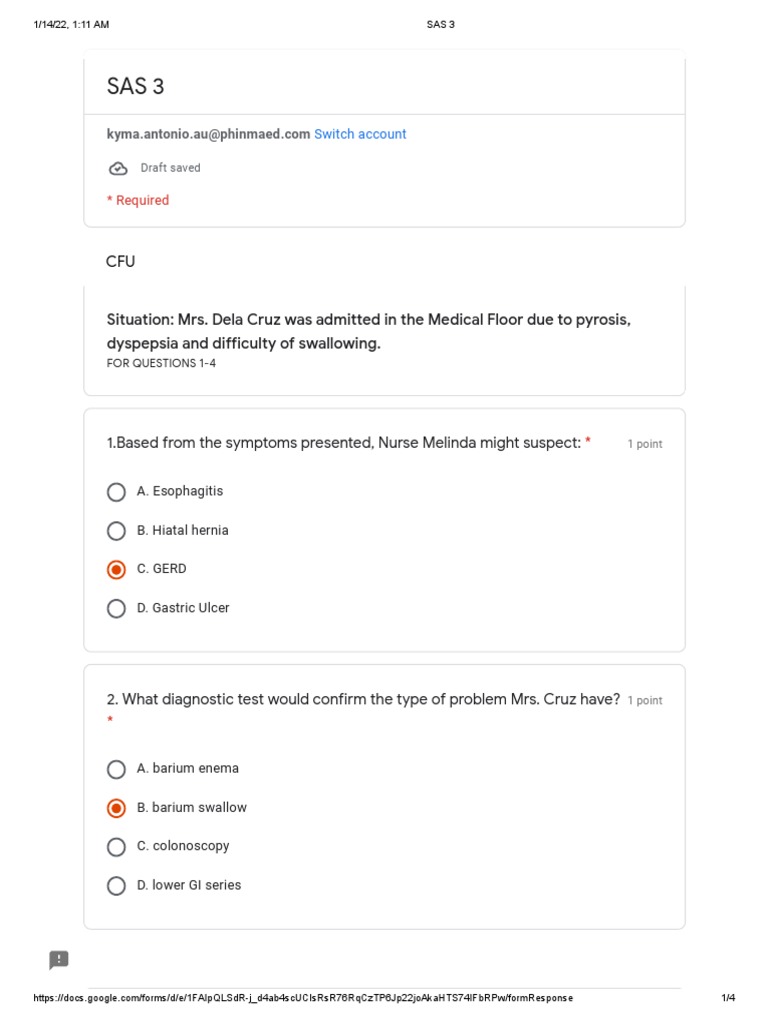Pick option D. Gastric Ulcer
Viewport: 768px width, 1024px height.
coord(116,608)
